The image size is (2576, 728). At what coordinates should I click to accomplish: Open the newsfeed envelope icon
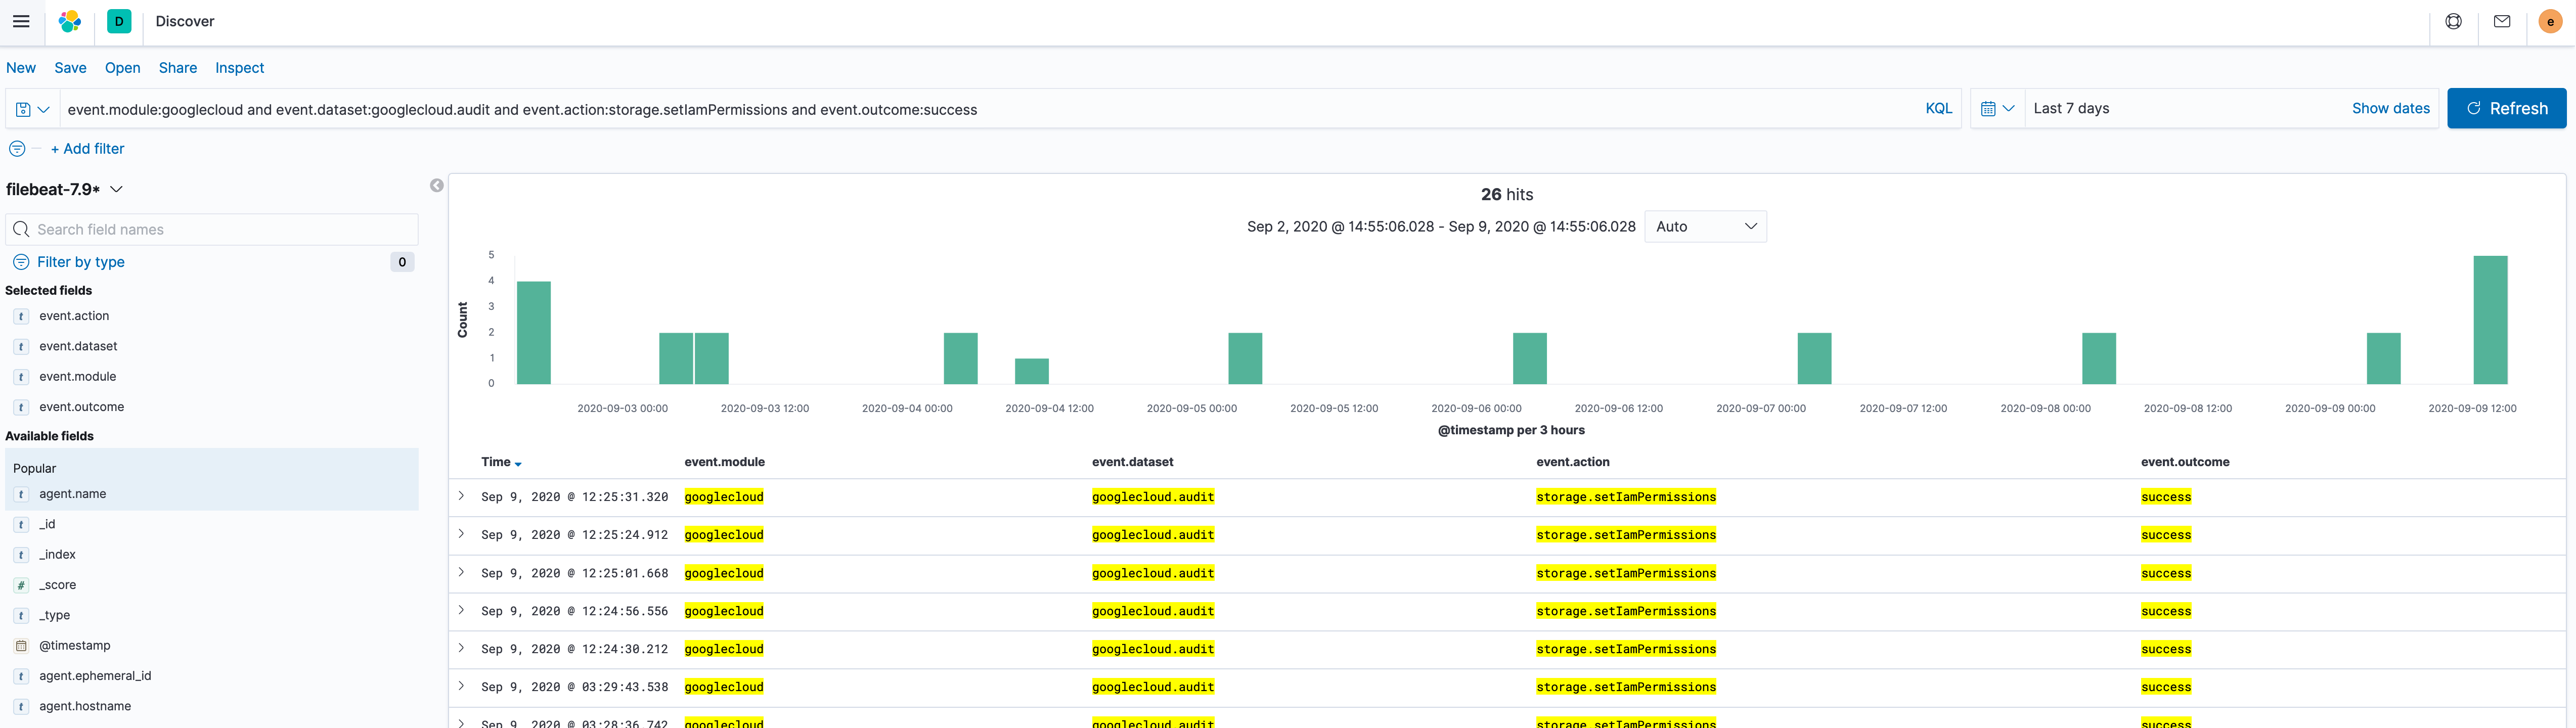coord(2501,21)
